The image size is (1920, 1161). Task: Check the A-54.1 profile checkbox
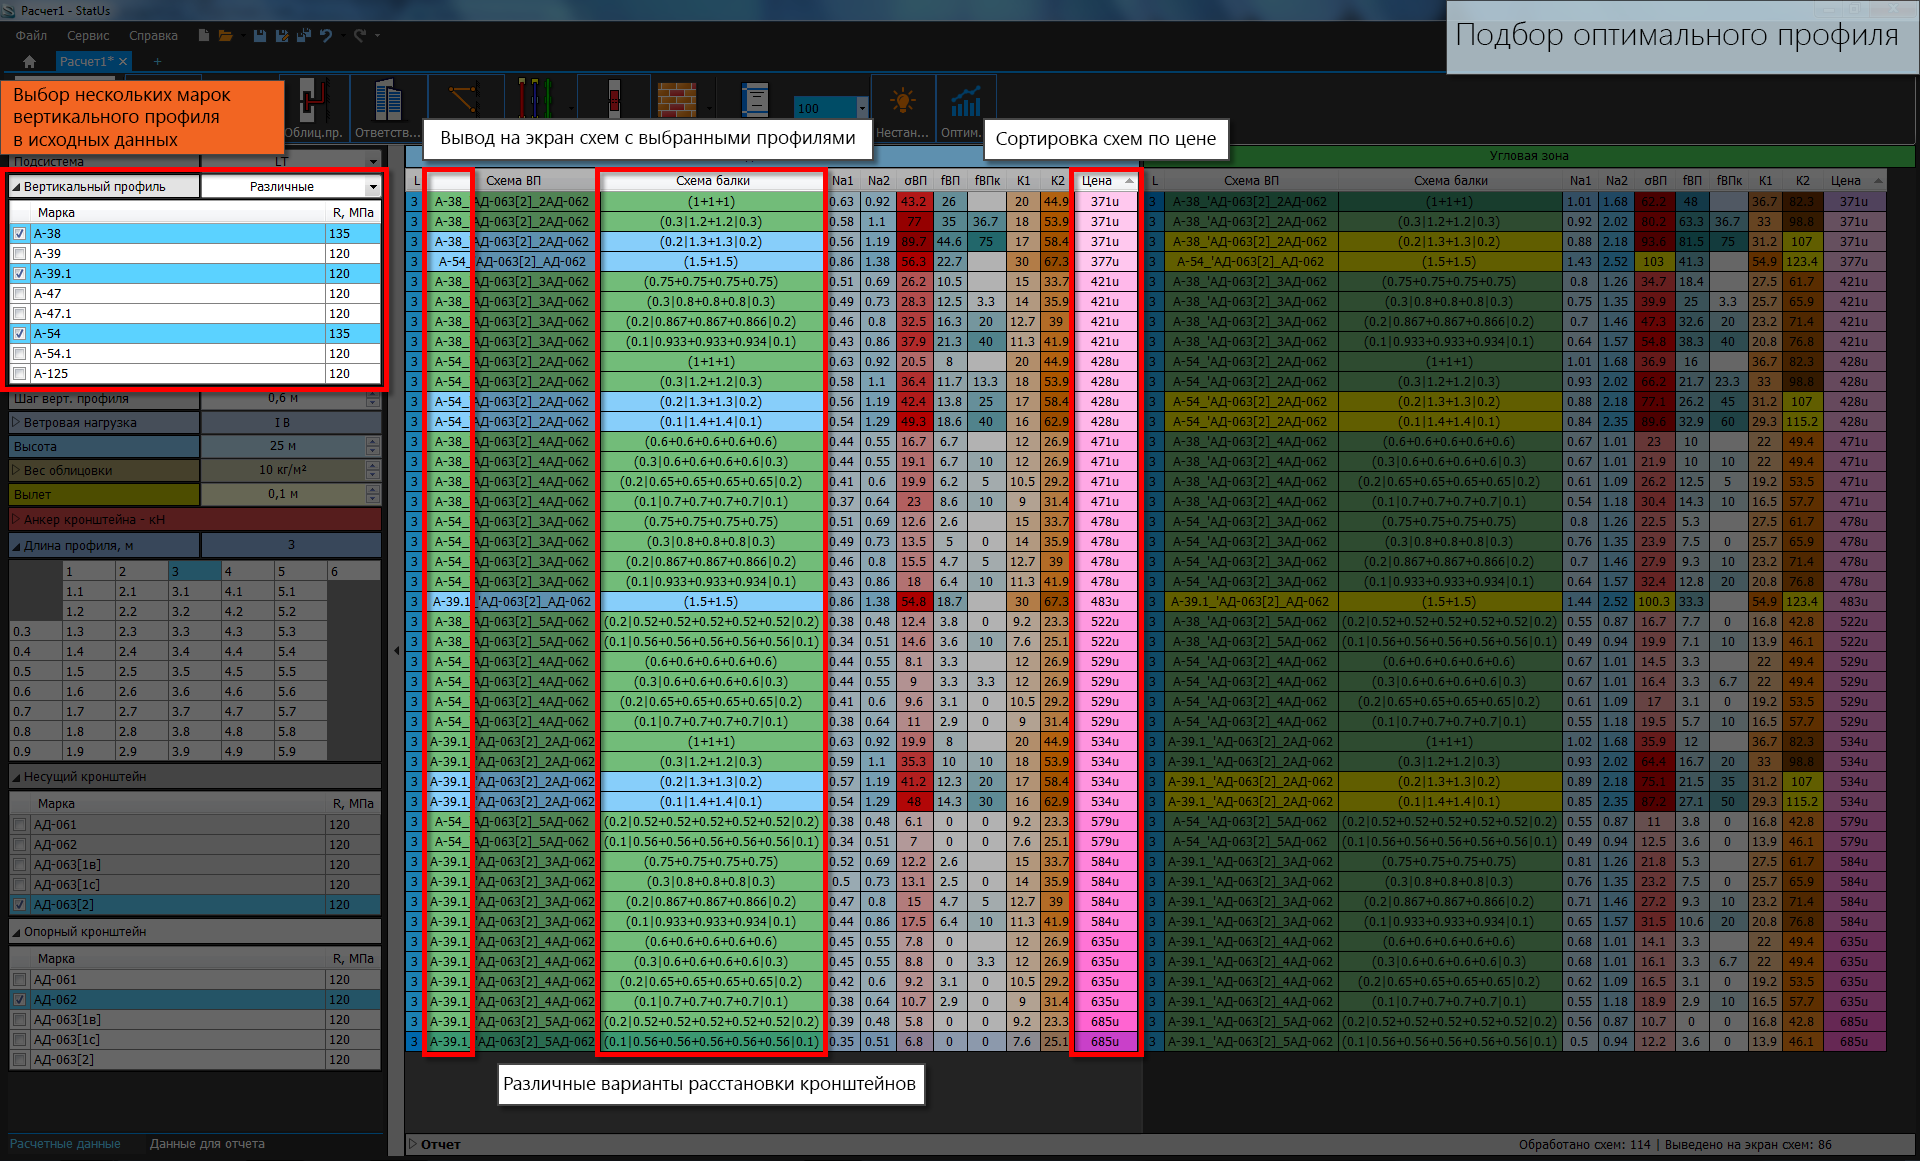pyautogui.click(x=20, y=353)
